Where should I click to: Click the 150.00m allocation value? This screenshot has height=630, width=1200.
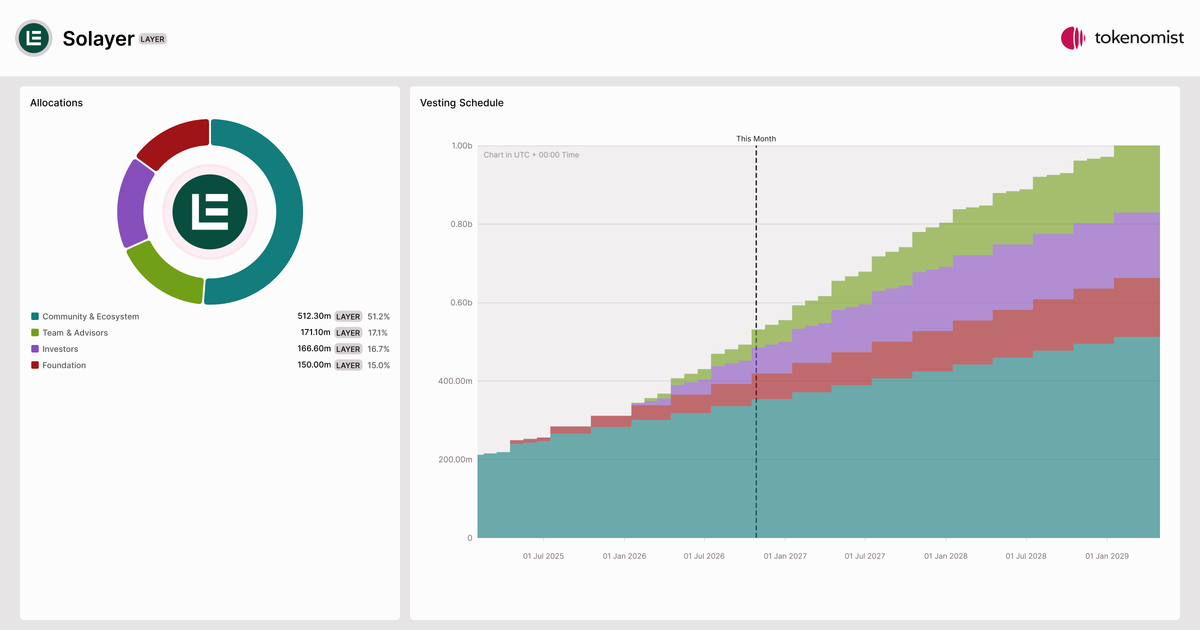click(x=314, y=365)
